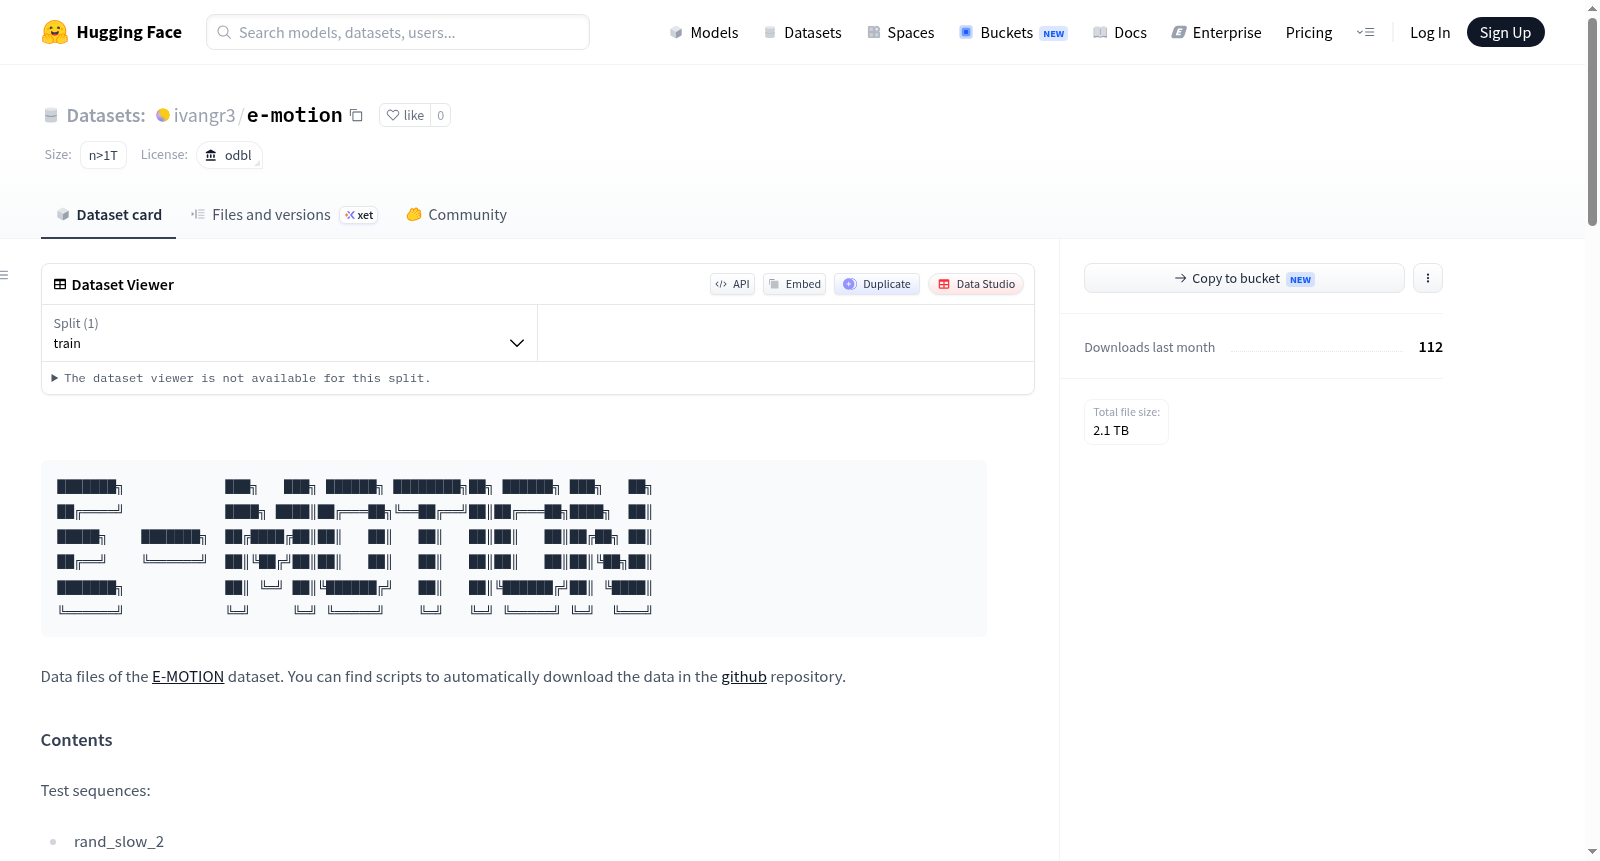The image size is (1600, 861).
Task: Click the API button in Dataset Viewer
Action: tap(732, 284)
